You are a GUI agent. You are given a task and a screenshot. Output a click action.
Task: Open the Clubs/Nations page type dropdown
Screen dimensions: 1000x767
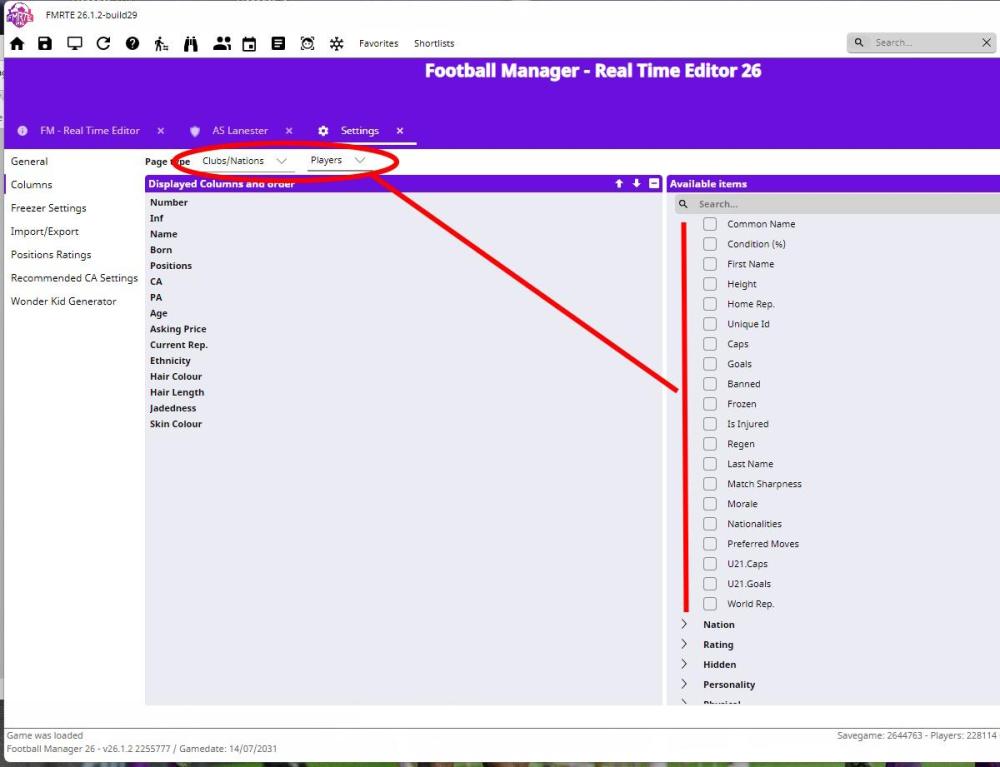[244, 161]
